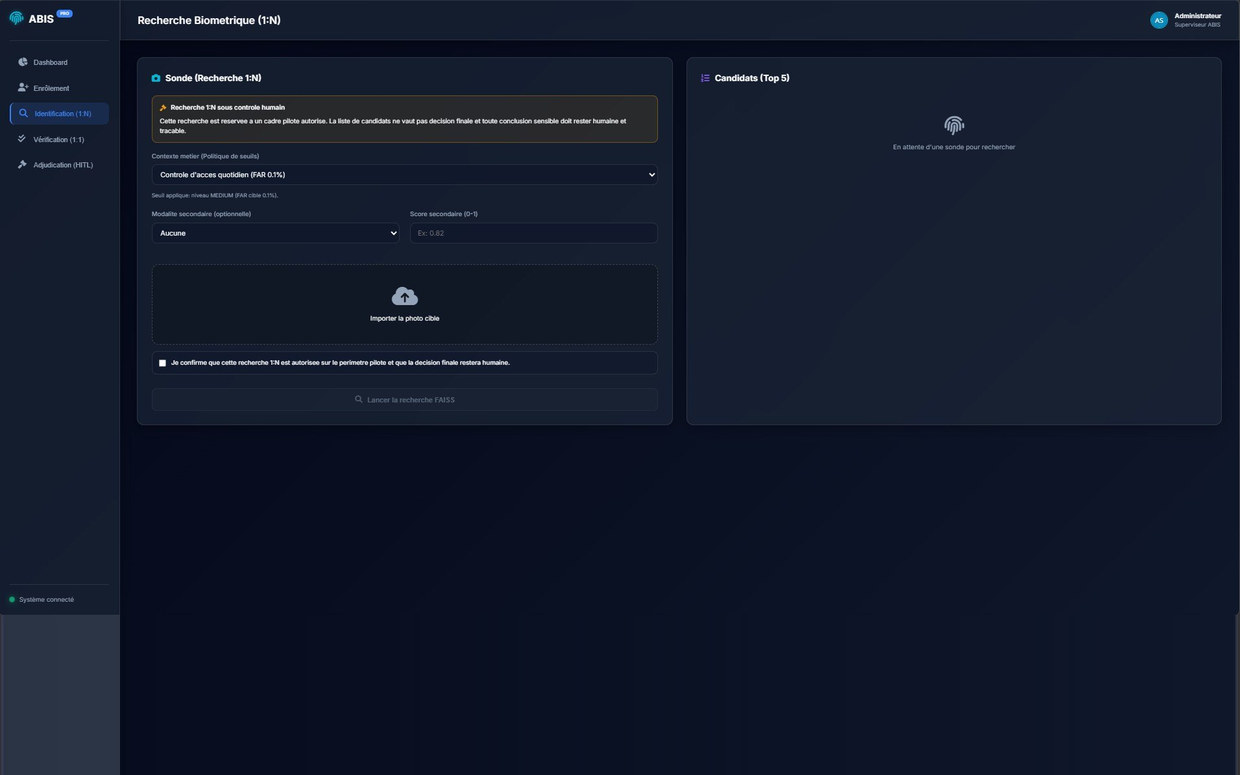This screenshot has height=775, width=1240.
Task: Click the cloud upload icon
Action: pyautogui.click(x=405, y=296)
